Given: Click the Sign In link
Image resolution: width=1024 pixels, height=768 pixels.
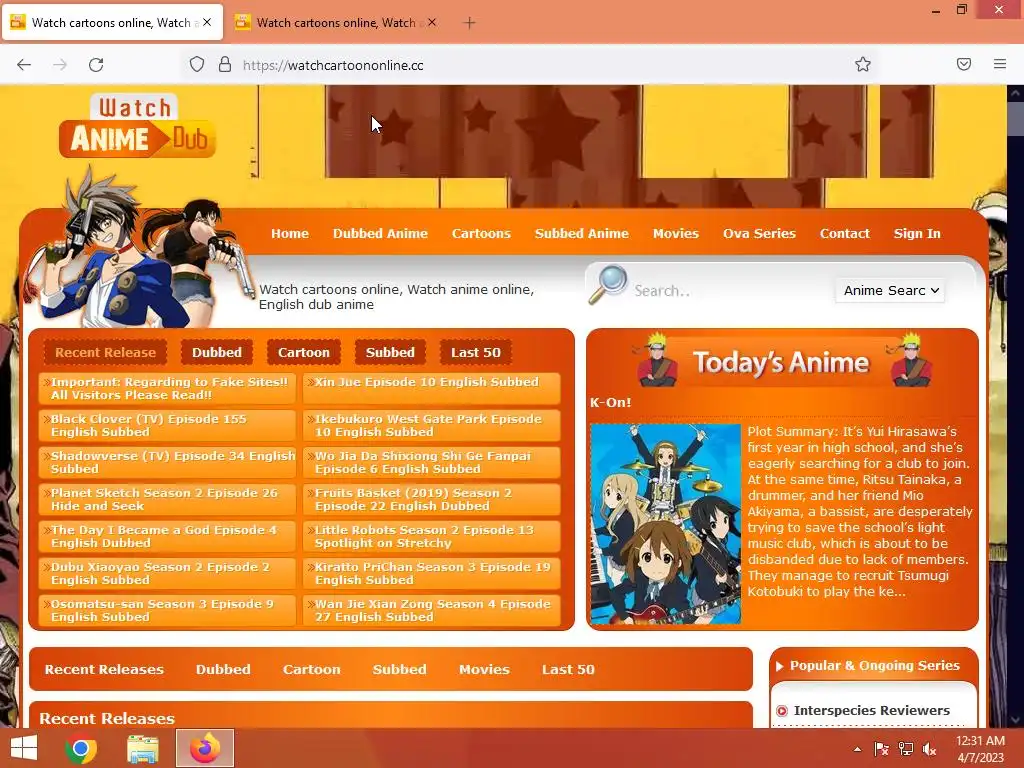Looking at the screenshot, I should (917, 233).
